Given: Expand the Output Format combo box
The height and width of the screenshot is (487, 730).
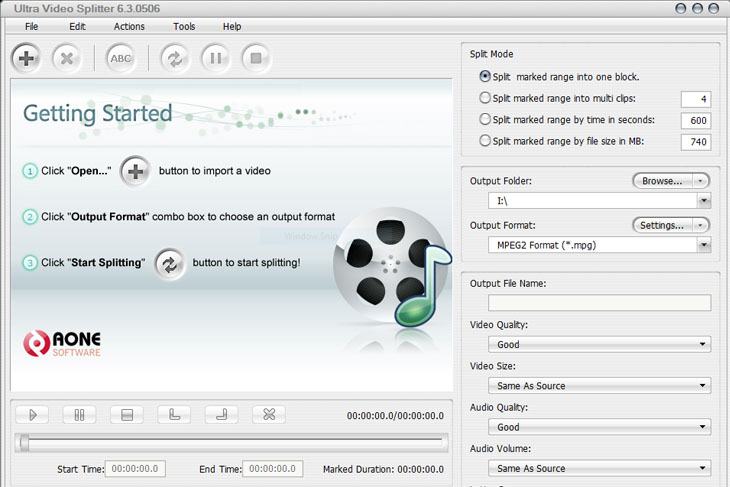Looking at the screenshot, I should pyautogui.click(x=704, y=245).
